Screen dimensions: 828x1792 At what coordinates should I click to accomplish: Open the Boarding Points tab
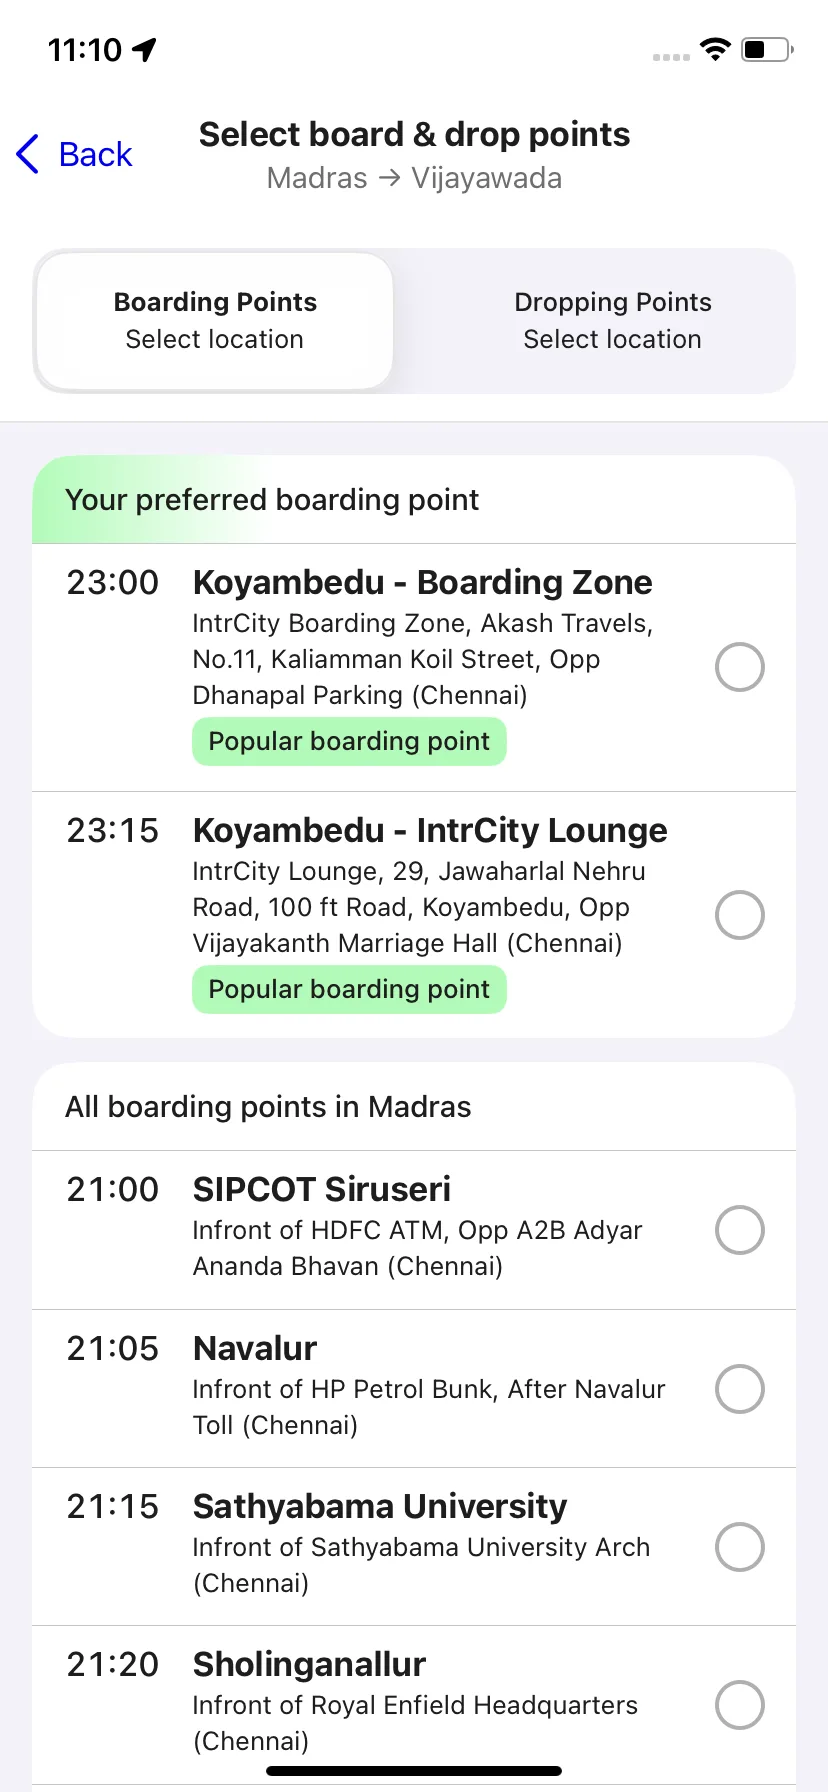(x=215, y=320)
